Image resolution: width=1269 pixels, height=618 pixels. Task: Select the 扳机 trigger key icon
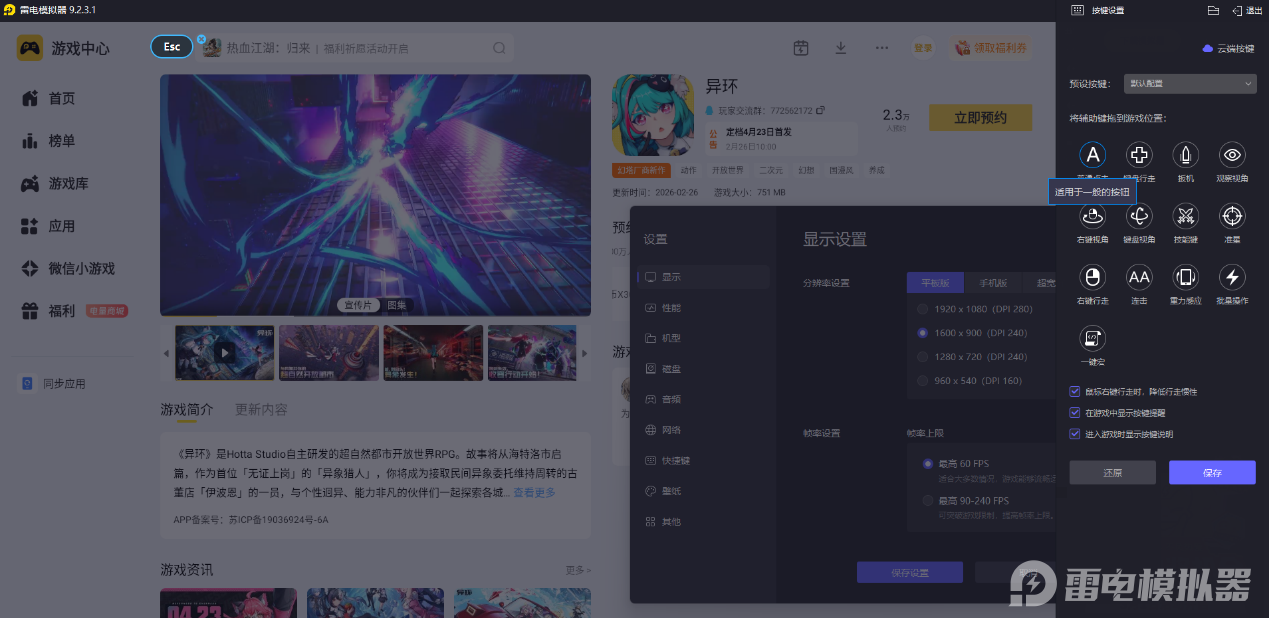click(1186, 155)
